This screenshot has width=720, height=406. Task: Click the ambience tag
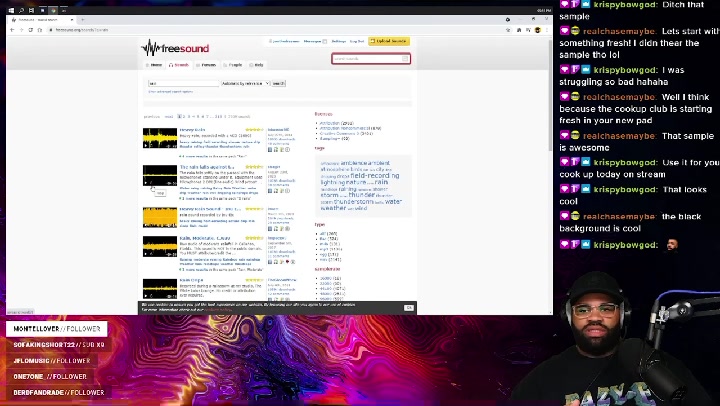coord(354,163)
